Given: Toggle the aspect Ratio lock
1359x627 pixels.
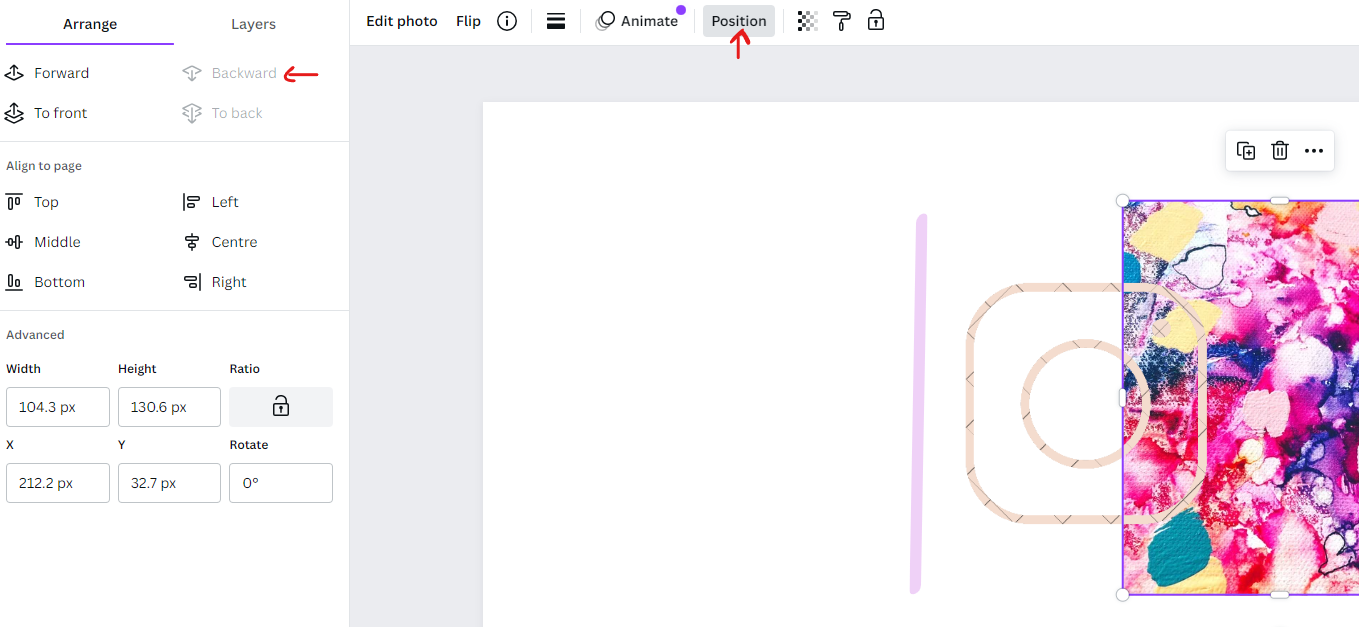Looking at the screenshot, I should coord(281,407).
